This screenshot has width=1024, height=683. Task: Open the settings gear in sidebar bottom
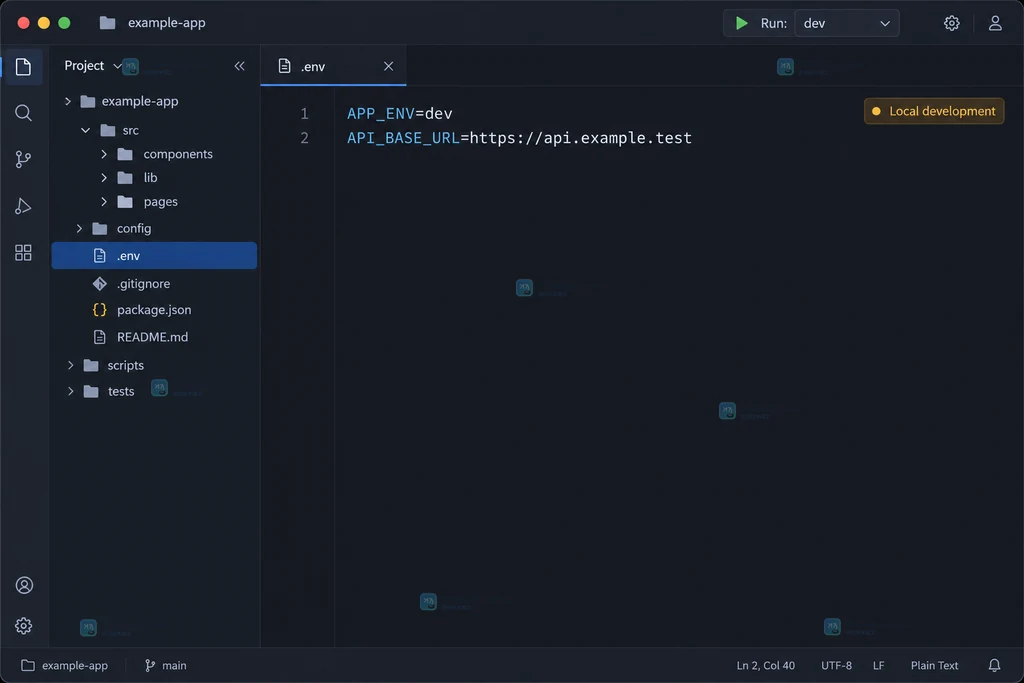24,626
